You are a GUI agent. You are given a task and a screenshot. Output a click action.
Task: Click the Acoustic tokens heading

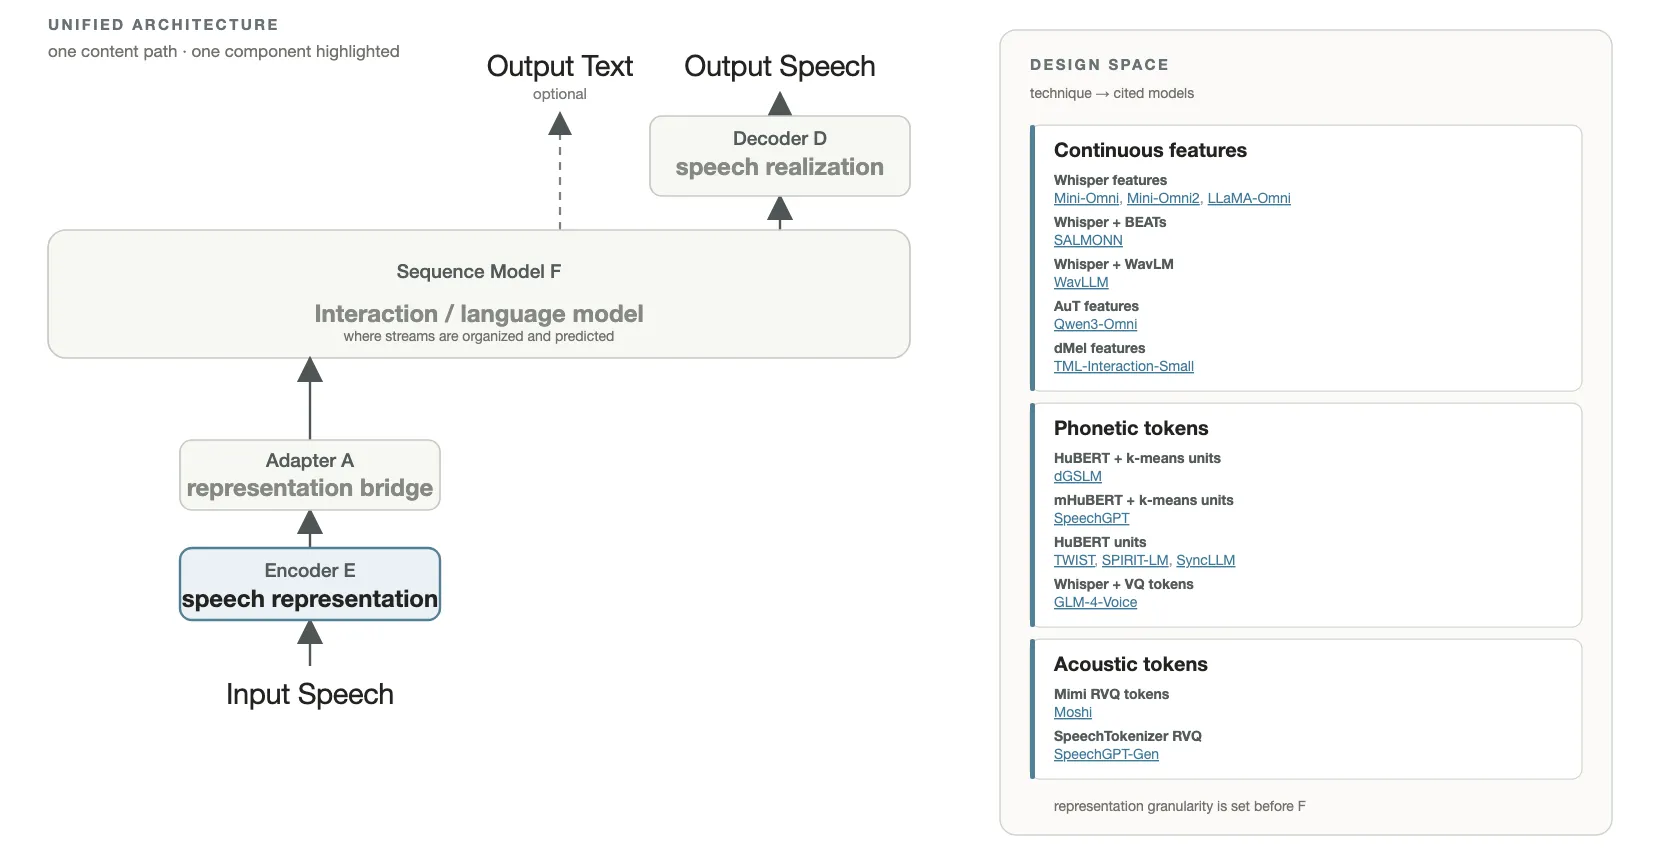click(x=1131, y=664)
